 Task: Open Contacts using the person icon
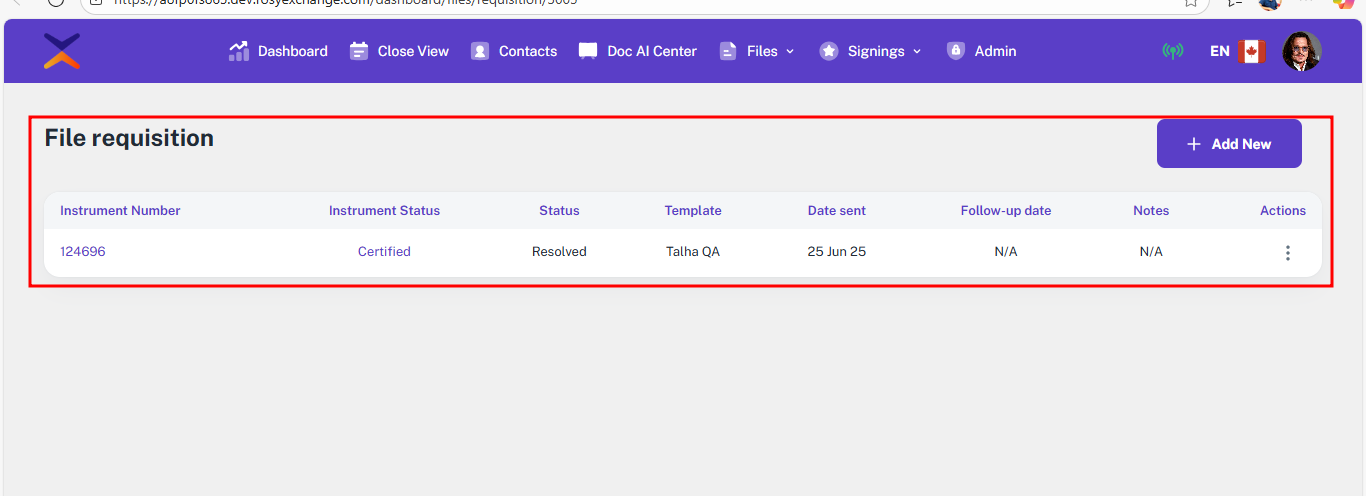coord(480,51)
